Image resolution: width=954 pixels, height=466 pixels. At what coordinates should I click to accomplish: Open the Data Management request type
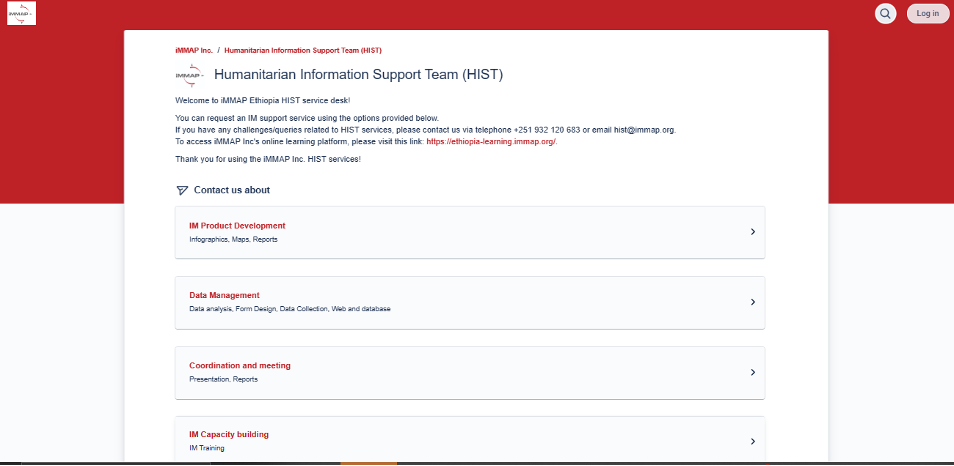(470, 302)
